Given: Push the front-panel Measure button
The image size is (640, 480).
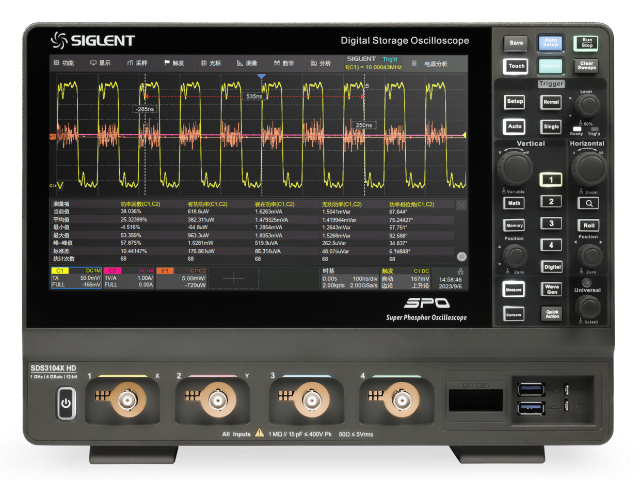Looking at the screenshot, I should (x=513, y=290).
